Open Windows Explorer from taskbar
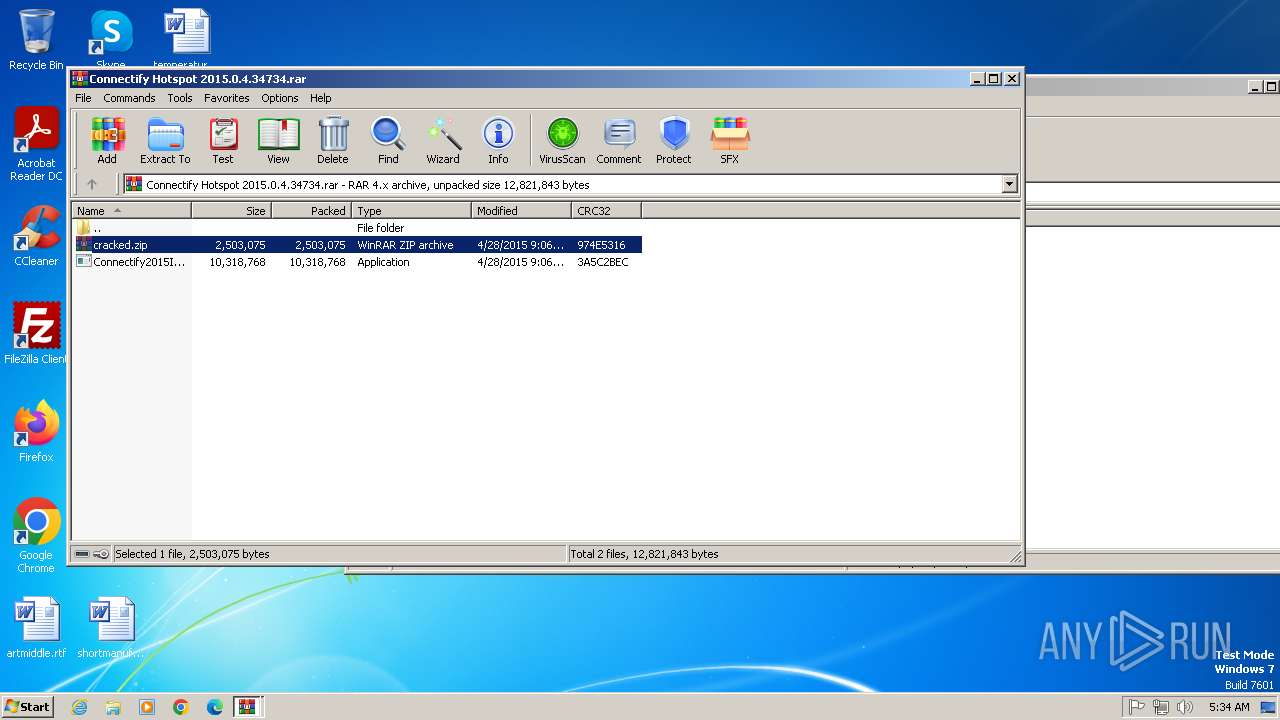Screen dimensions: 1280x720 [x=113, y=707]
